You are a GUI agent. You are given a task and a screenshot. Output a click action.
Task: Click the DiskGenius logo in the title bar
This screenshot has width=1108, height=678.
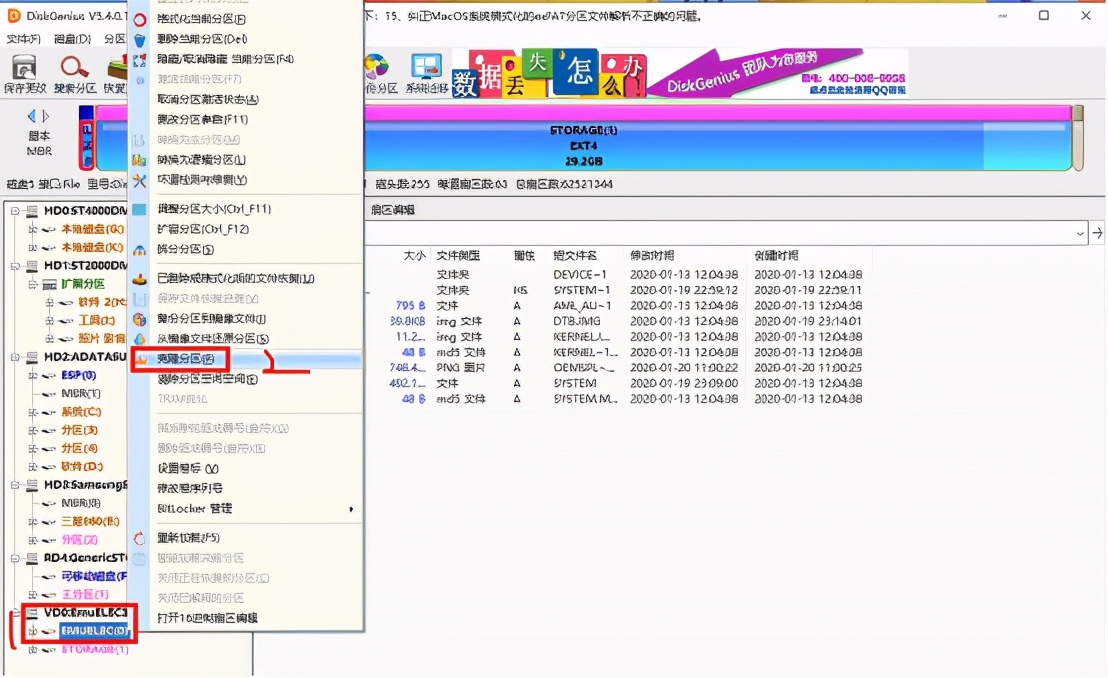pyautogui.click(x=12, y=14)
